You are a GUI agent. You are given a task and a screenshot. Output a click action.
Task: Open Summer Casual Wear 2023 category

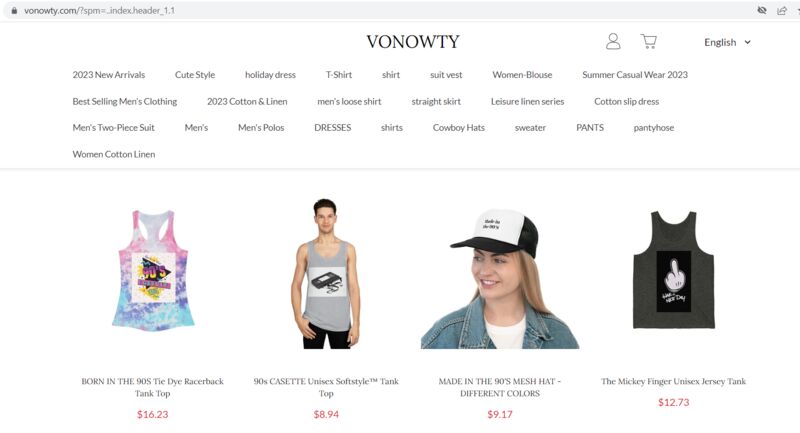pos(635,74)
